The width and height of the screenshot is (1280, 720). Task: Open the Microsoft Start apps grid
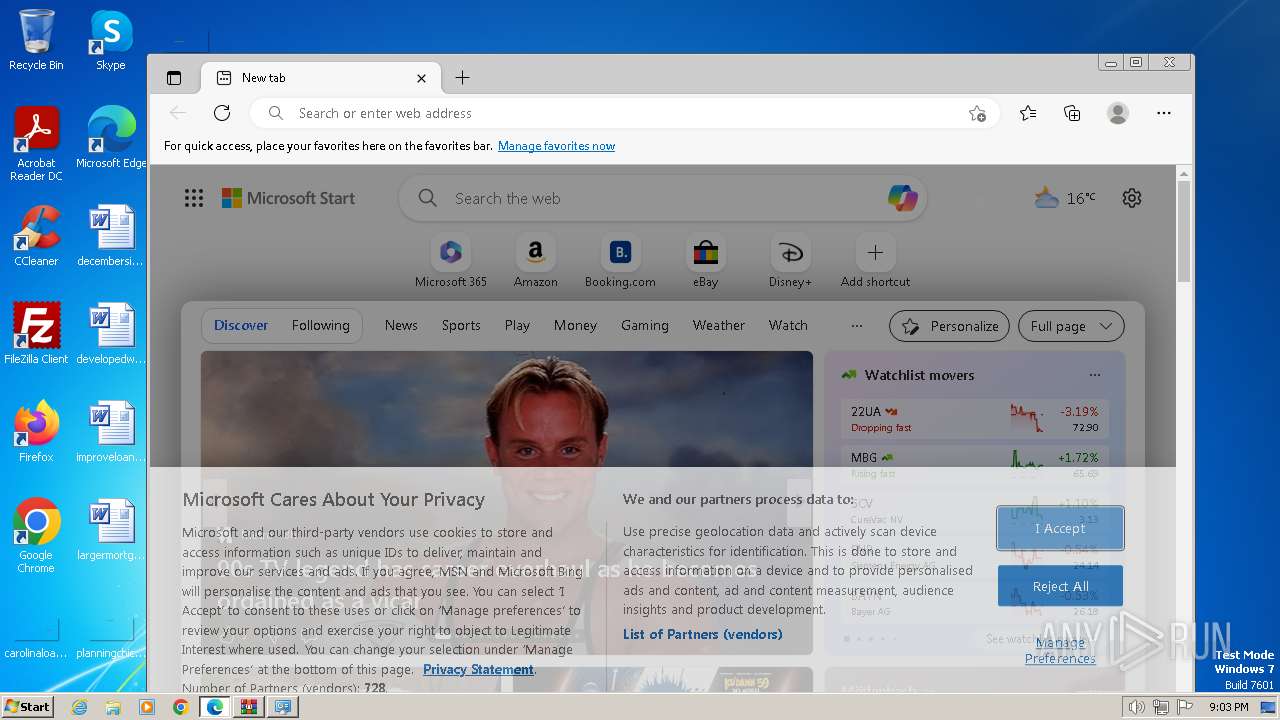tap(194, 198)
